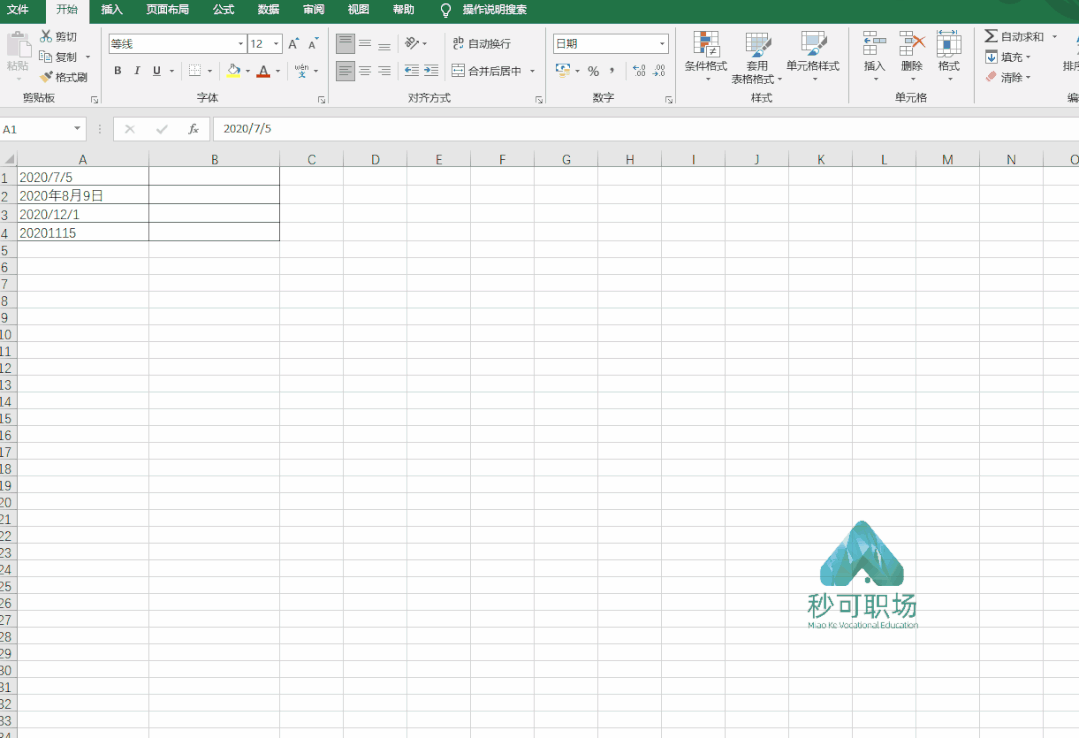Toggle wrap text (自动换行)
Viewport: 1079px width, 738px height.
[x=481, y=44]
